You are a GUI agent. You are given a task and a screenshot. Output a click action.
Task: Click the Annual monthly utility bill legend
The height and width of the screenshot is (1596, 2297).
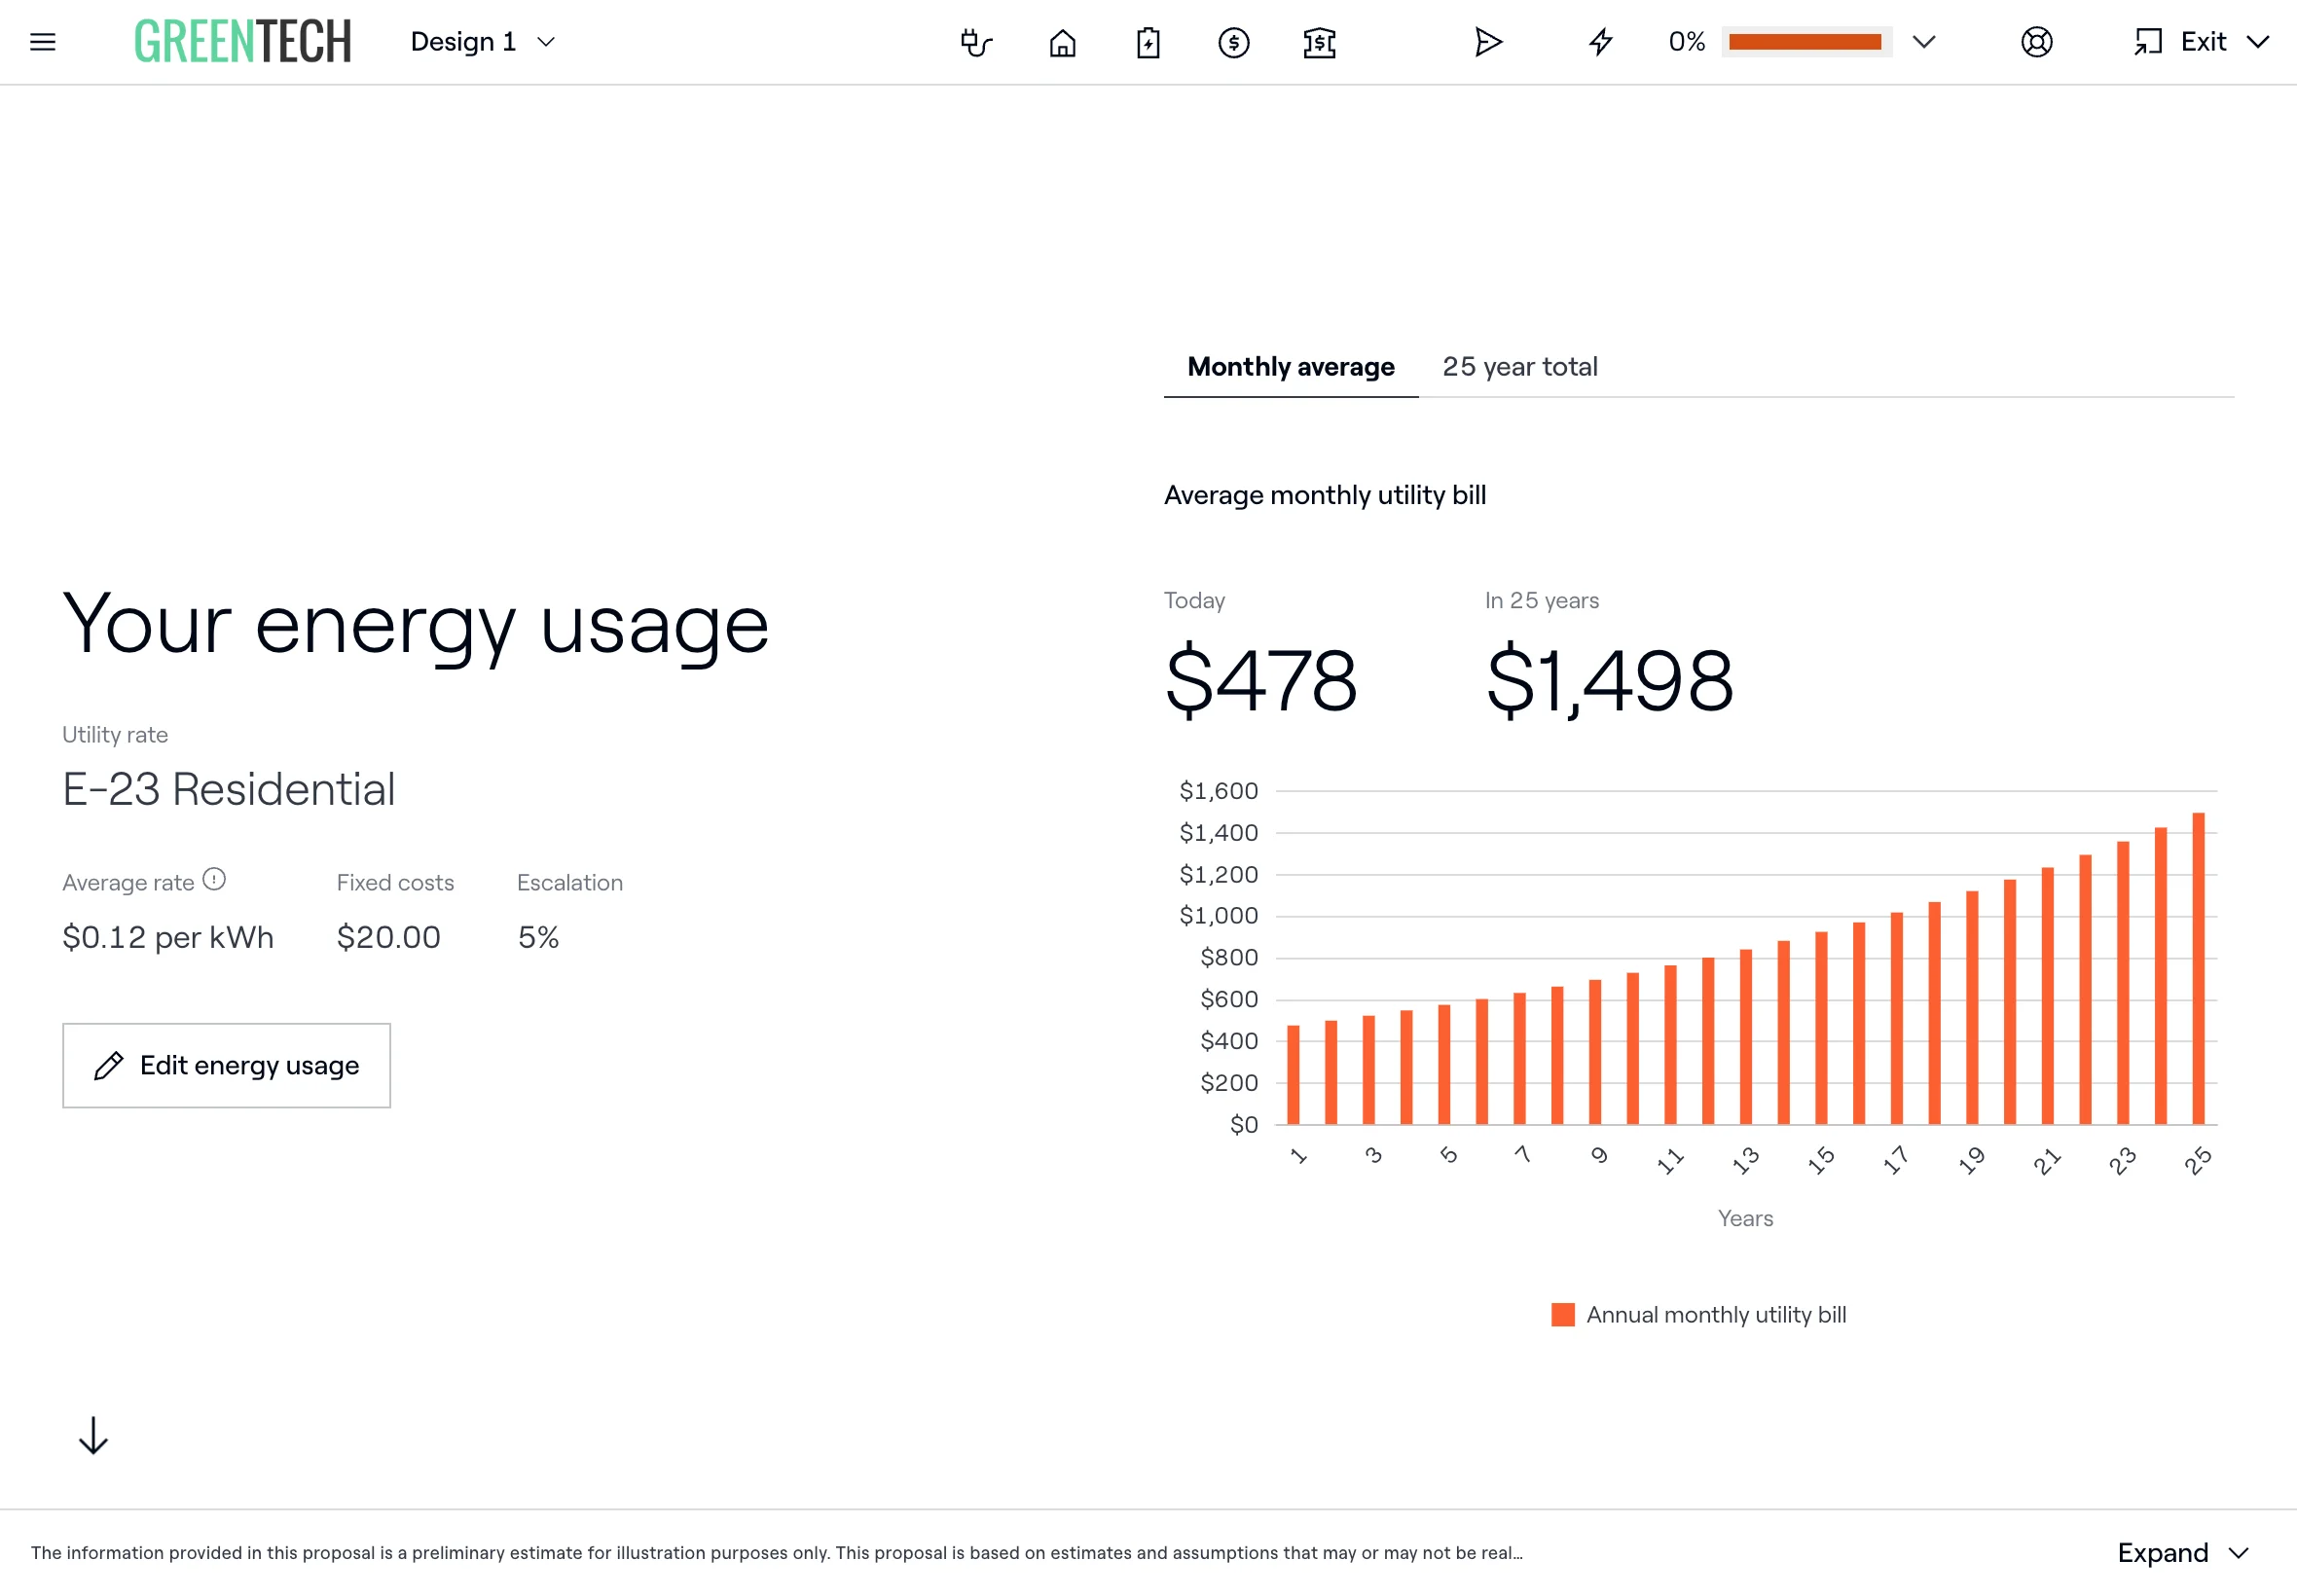pyautogui.click(x=1699, y=1314)
